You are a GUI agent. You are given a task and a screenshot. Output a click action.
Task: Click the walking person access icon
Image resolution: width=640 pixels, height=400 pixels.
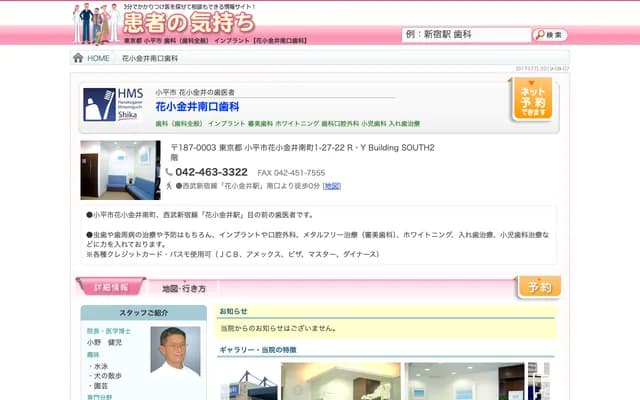point(169,186)
